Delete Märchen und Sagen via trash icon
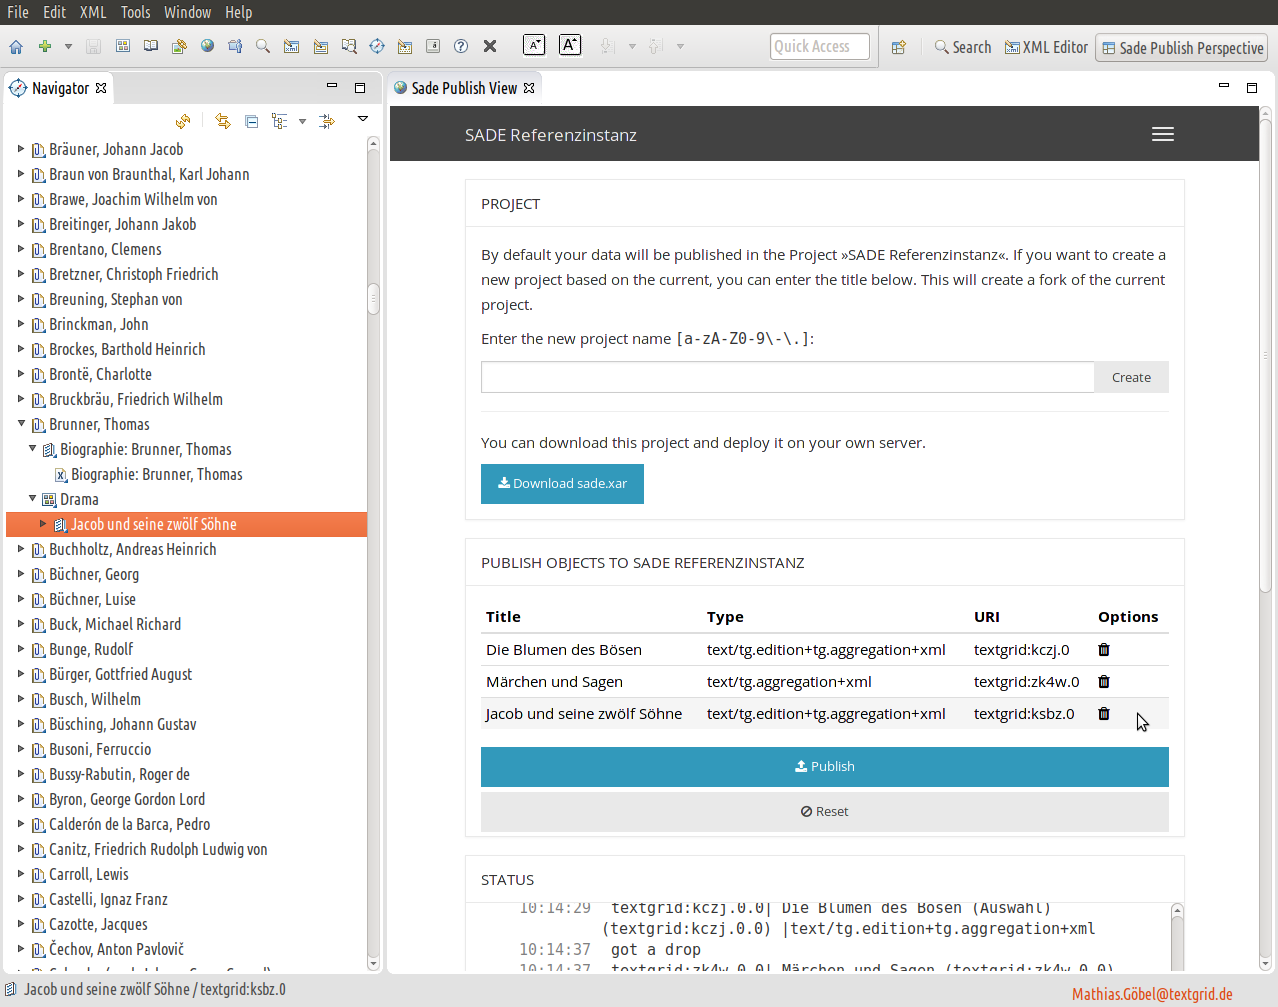Image resolution: width=1278 pixels, height=1007 pixels. click(1104, 682)
